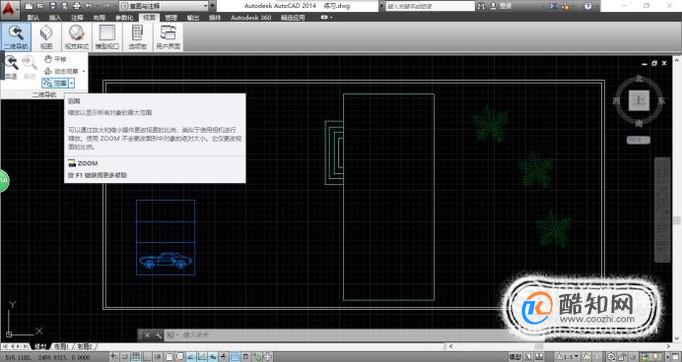Select the 布局1 layout tab
Screen dimensions: 682x362
click(x=60, y=346)
